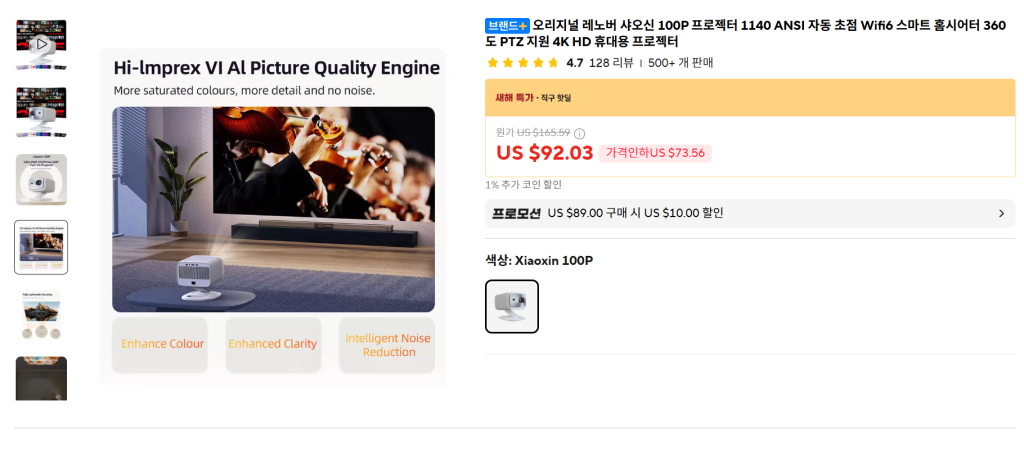Image resolution: width=1024 pixels, height=464 pixels.
Task: Play the product video thumbnail
Action: [x=41, y=44]
